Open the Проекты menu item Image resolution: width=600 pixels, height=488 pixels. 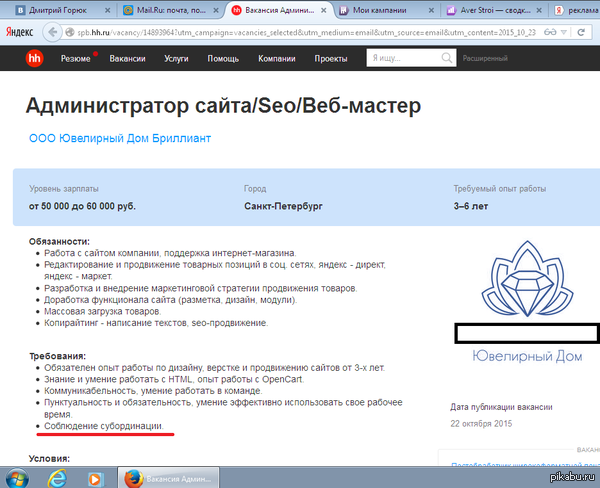[331, 59]
